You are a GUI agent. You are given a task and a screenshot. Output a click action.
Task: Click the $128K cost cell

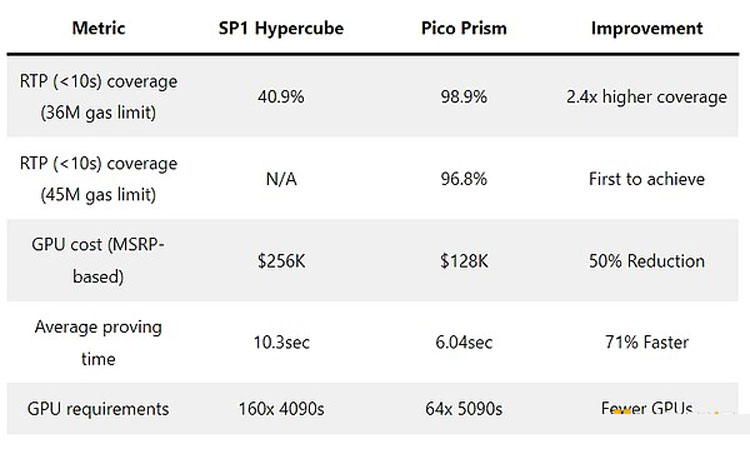[463, 262]
